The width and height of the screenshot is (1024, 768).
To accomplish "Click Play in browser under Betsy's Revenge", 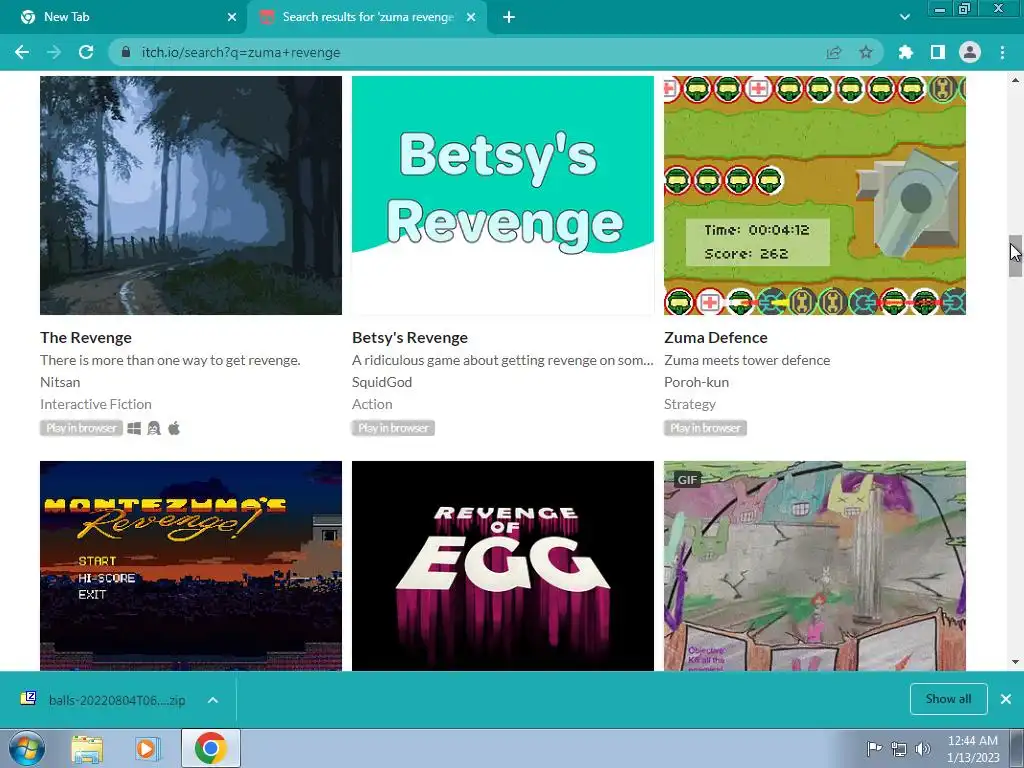I will [393, 428].
